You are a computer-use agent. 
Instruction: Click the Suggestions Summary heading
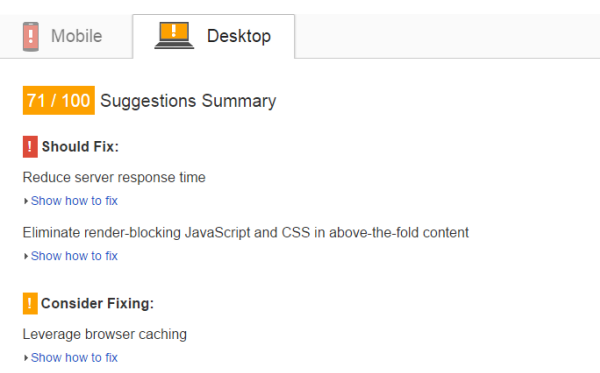click(188, 101)
